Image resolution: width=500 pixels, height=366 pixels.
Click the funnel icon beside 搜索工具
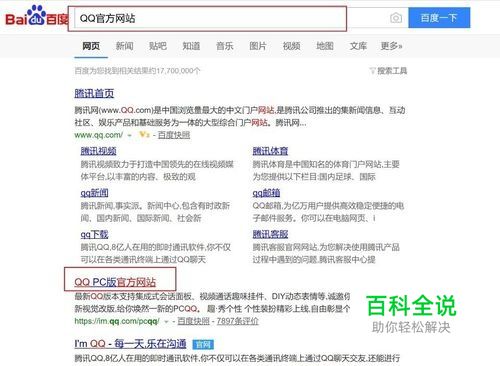(x=372, y=71)
